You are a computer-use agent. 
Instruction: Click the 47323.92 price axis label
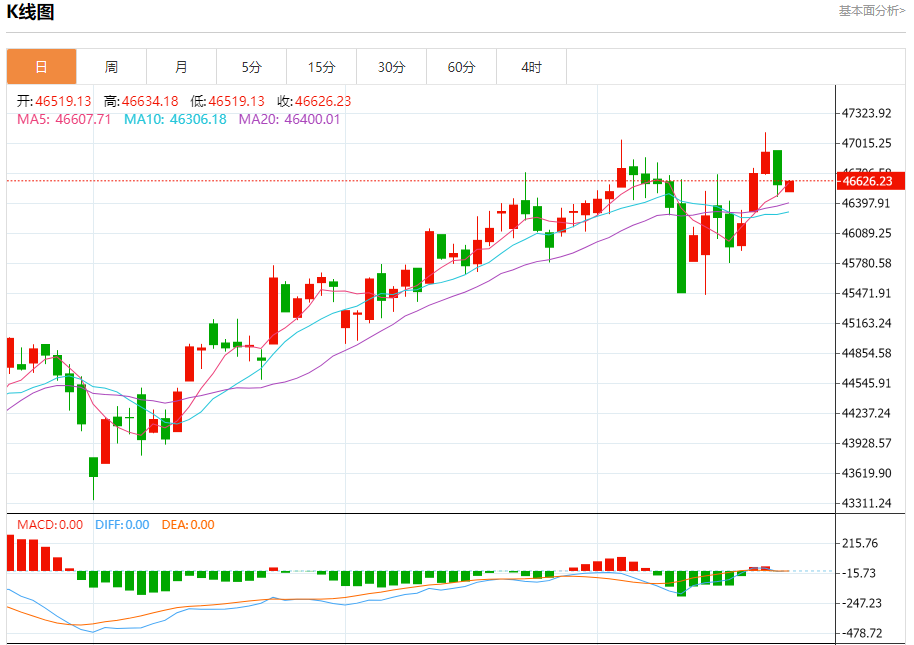(x=867, y=113)
